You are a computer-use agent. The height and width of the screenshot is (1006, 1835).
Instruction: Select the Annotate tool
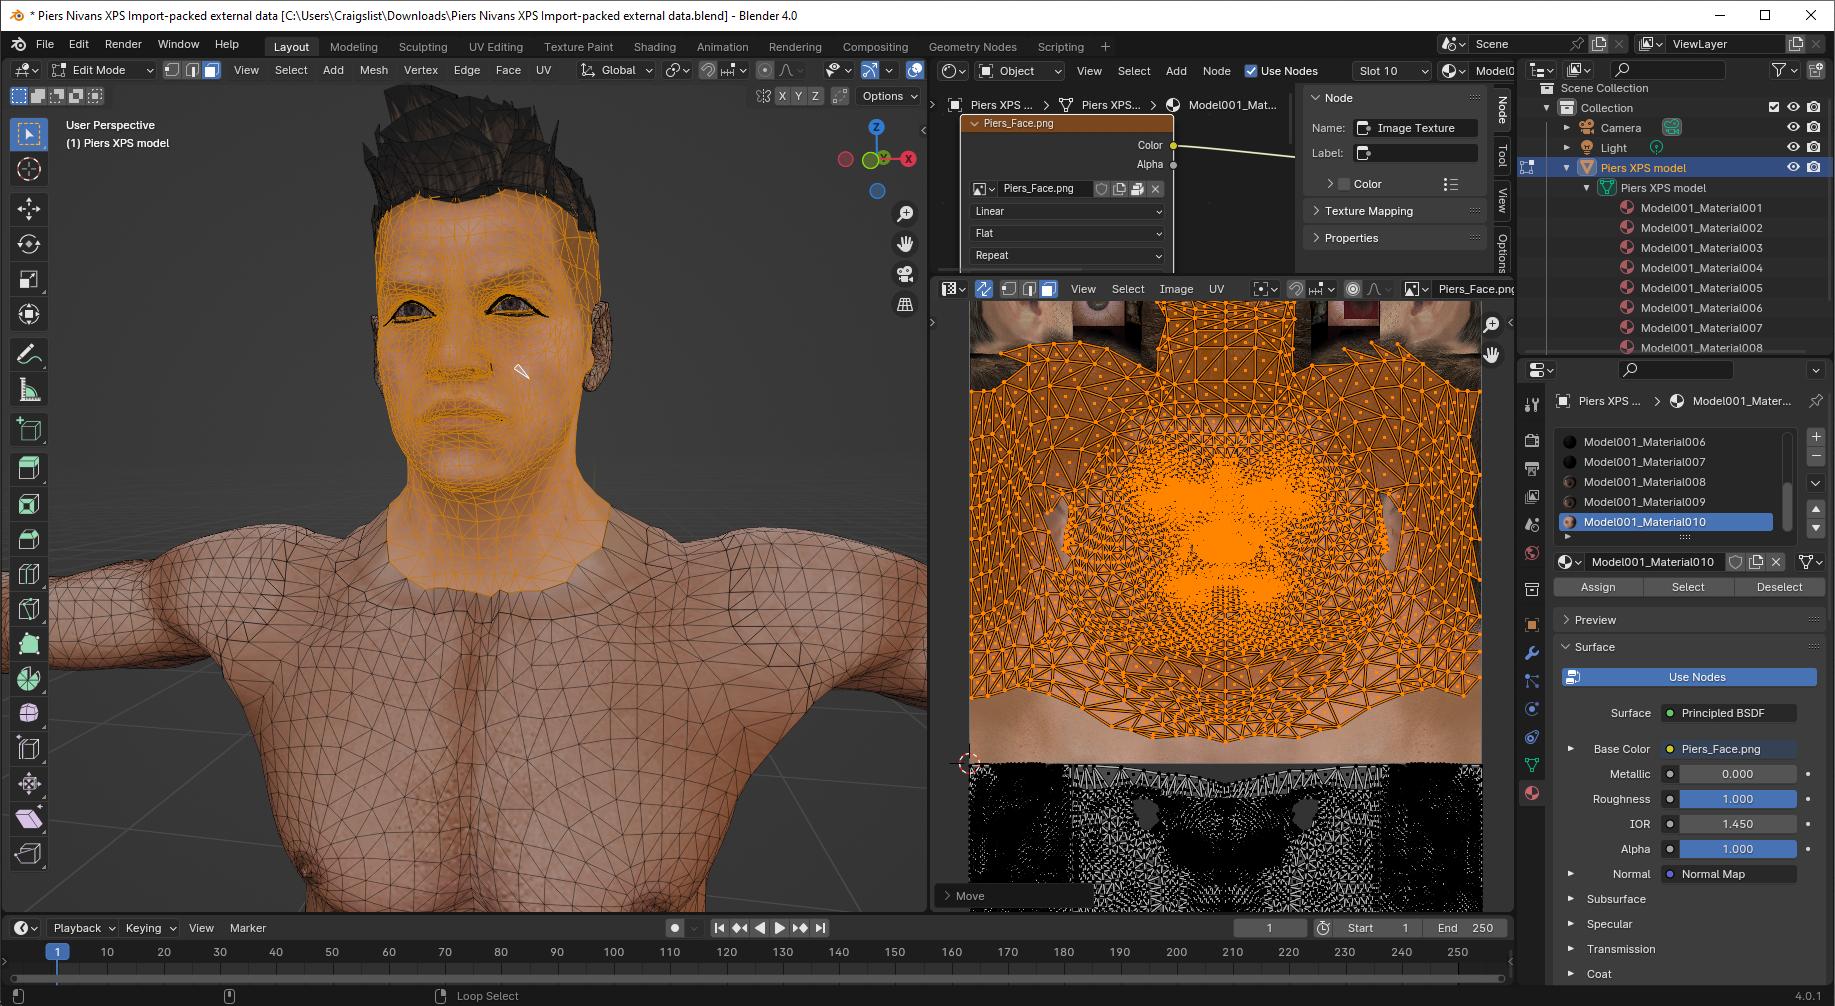coord(29,354)
